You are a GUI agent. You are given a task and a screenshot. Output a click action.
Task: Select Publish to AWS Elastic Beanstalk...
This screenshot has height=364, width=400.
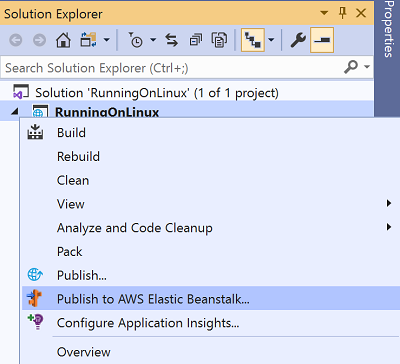coord(211,299)
